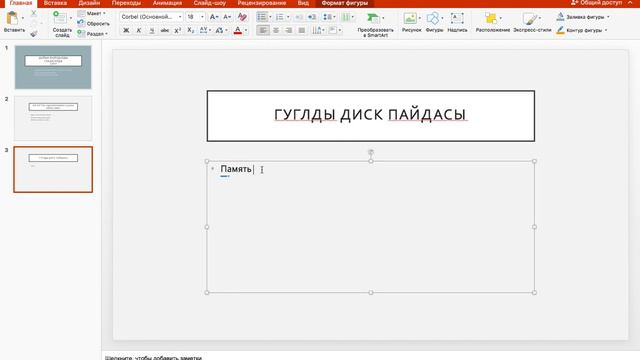Collapse the ribbon with the chevron
Screen dimensions: 640x360
630,3
